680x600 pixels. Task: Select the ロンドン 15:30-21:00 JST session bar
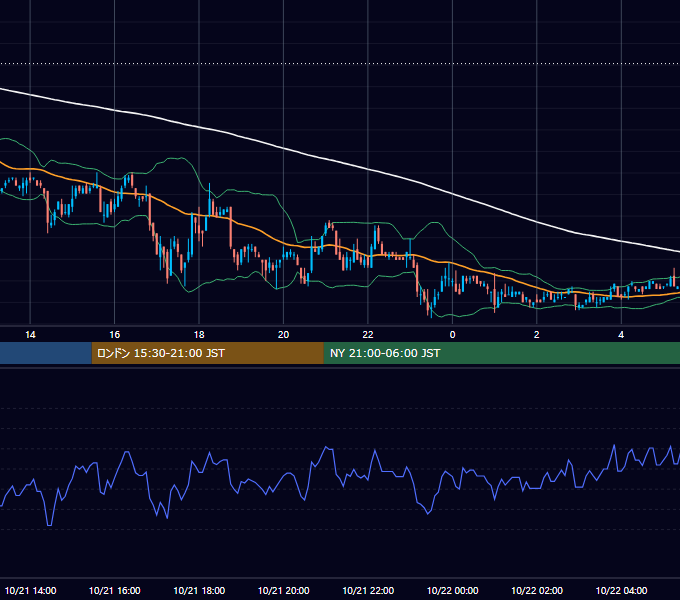point(207,353)
